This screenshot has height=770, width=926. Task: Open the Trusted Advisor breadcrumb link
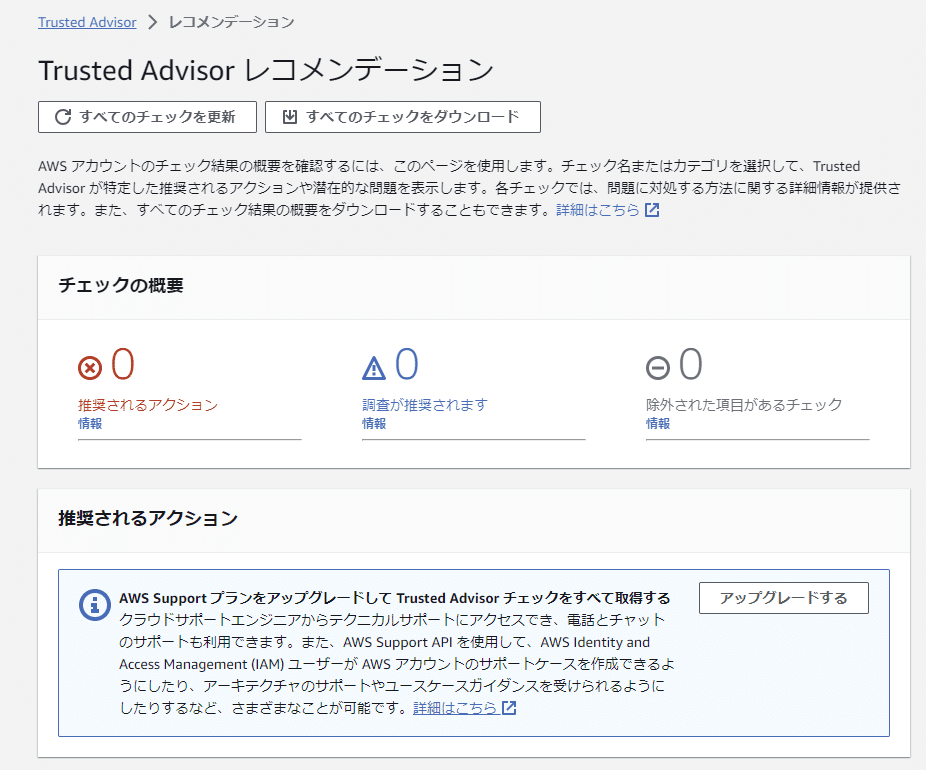pos(87,22)
